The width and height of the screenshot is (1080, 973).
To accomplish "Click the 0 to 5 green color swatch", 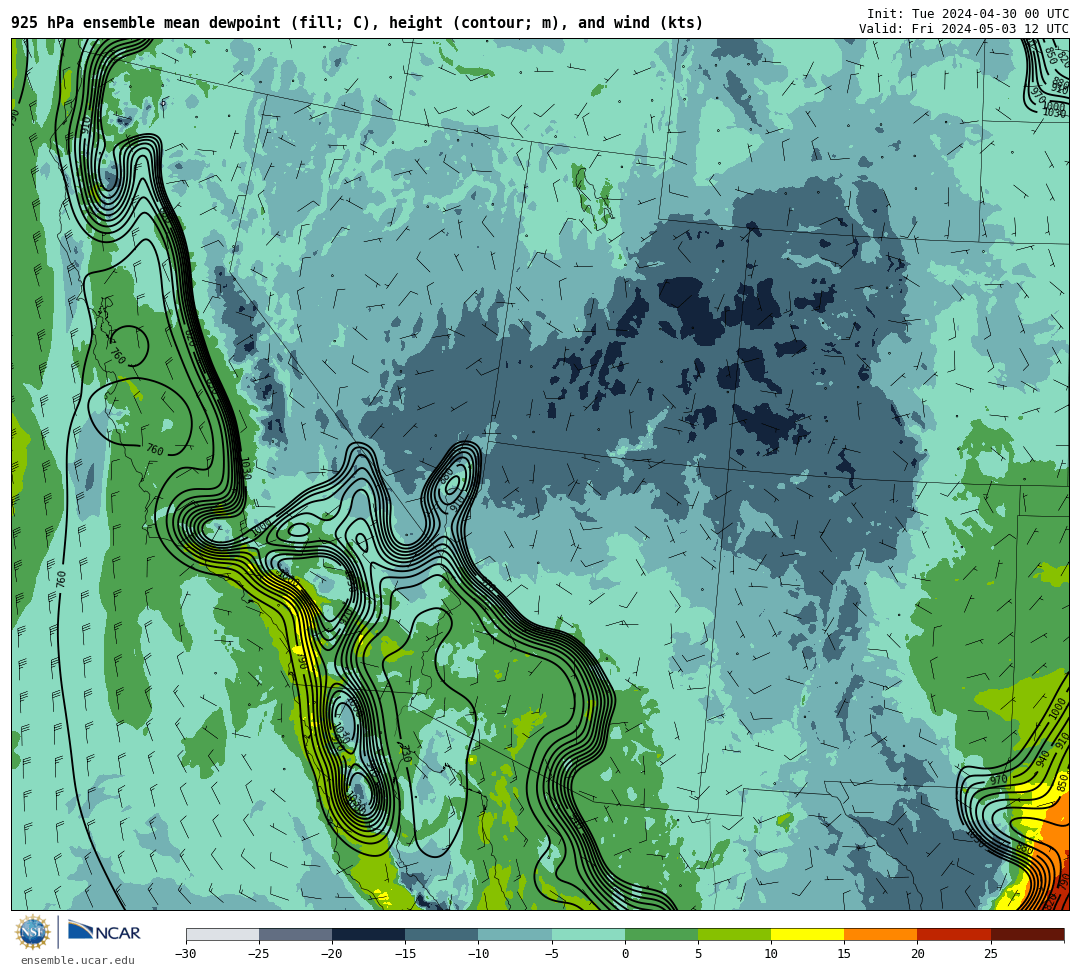I will 661,934.
